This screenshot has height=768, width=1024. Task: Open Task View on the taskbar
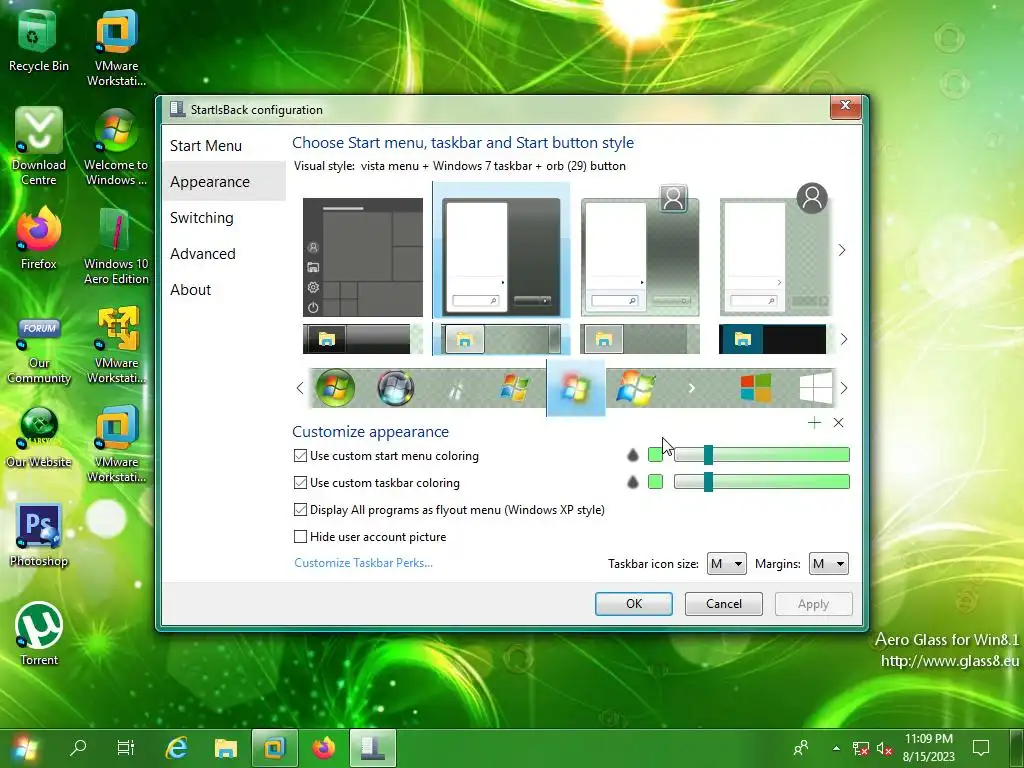pos(125,747)
